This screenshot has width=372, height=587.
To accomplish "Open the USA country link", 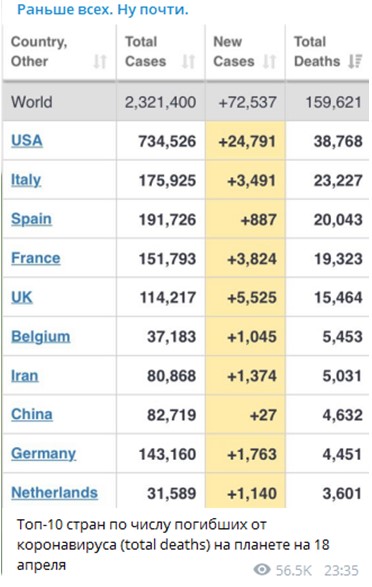I will coord(27,141).
